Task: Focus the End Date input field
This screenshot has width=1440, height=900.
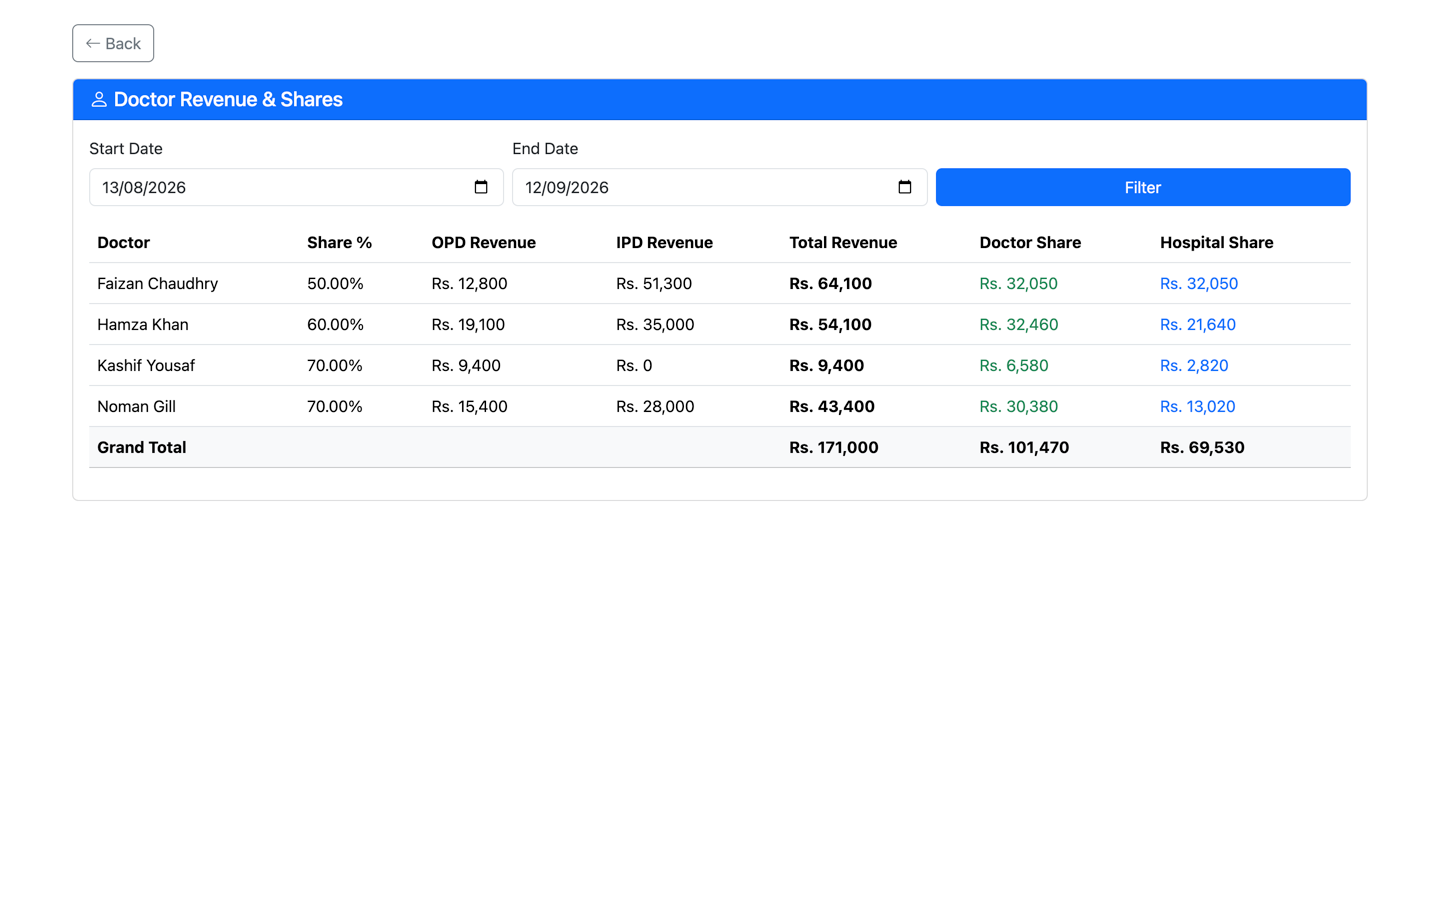Action: pyautogui.click(x=719, y=187)
